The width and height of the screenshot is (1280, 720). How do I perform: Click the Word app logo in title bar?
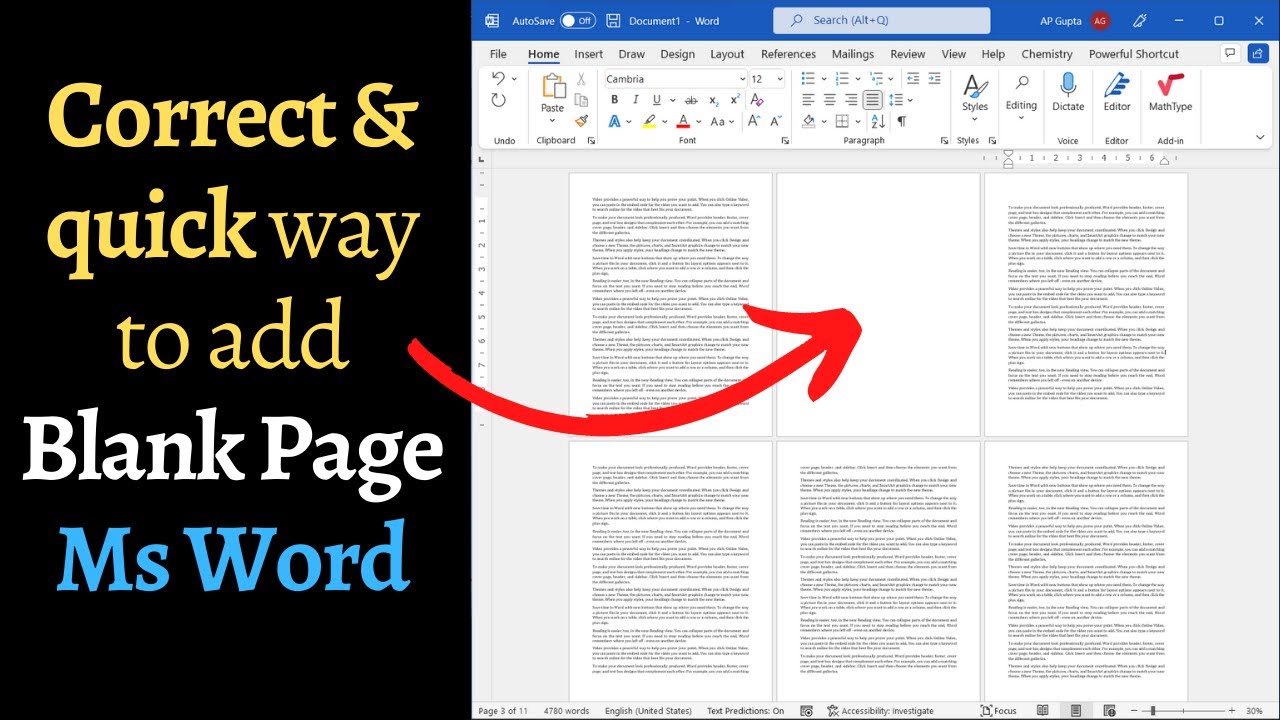pos(491,20)
